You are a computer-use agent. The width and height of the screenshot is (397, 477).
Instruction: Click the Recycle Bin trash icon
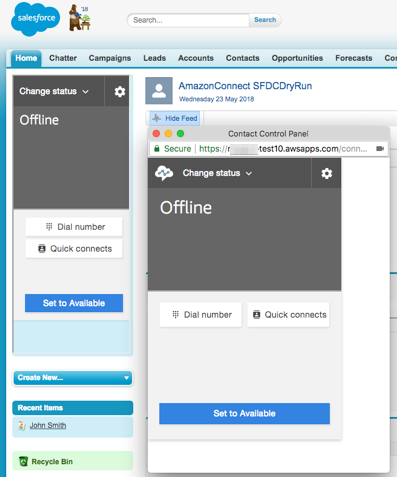[x=23, y=462]
